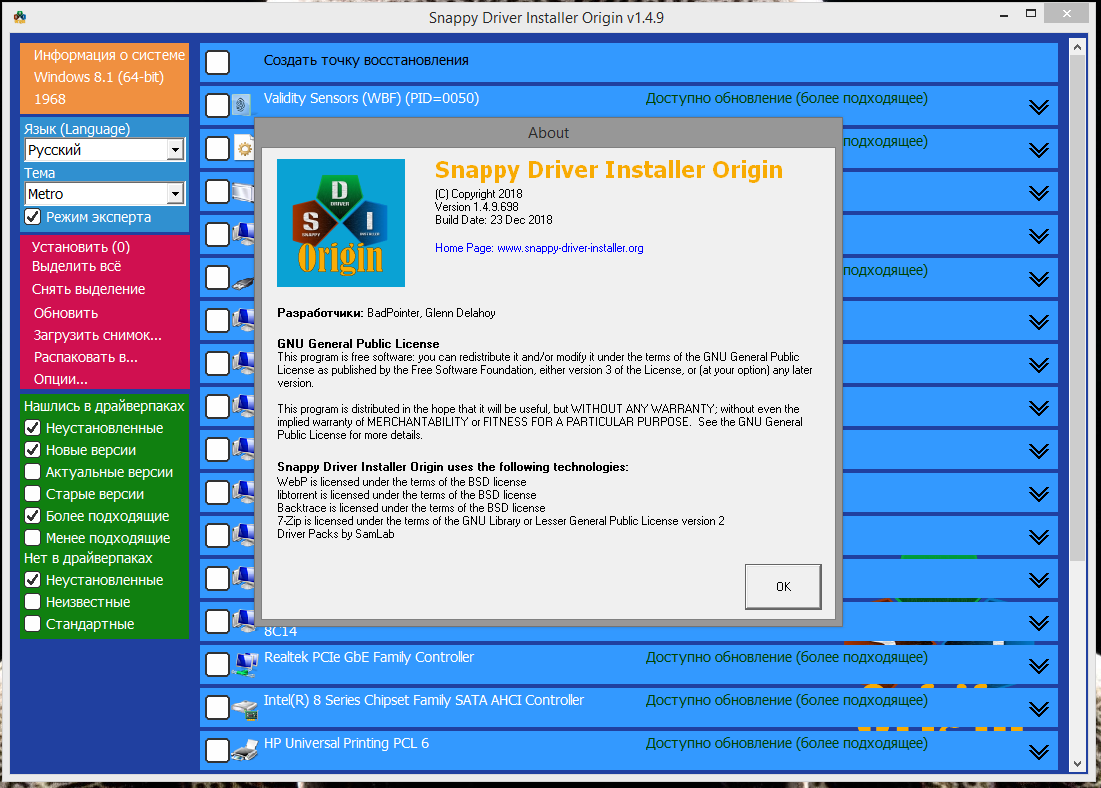Screen dimensions: 1101x788
Task: Tick the Создать точку восстановления checkbox
Action: (x=218, y=62)
